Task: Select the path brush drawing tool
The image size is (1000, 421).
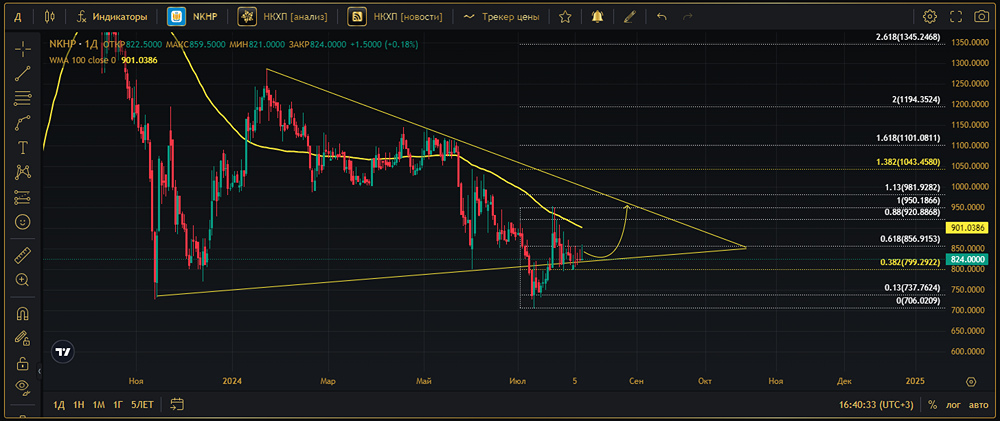Action: [x=24, y=122]
